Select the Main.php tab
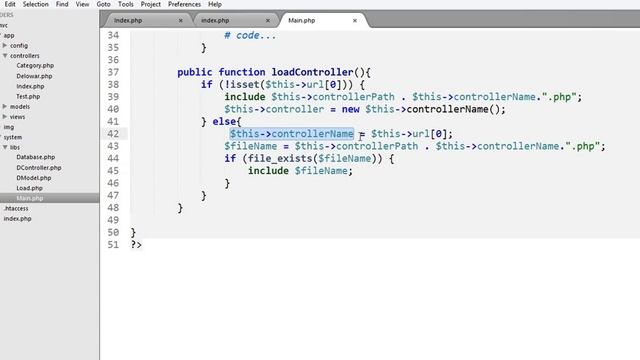This screenshot has height=360, width=640. point(302,20)
